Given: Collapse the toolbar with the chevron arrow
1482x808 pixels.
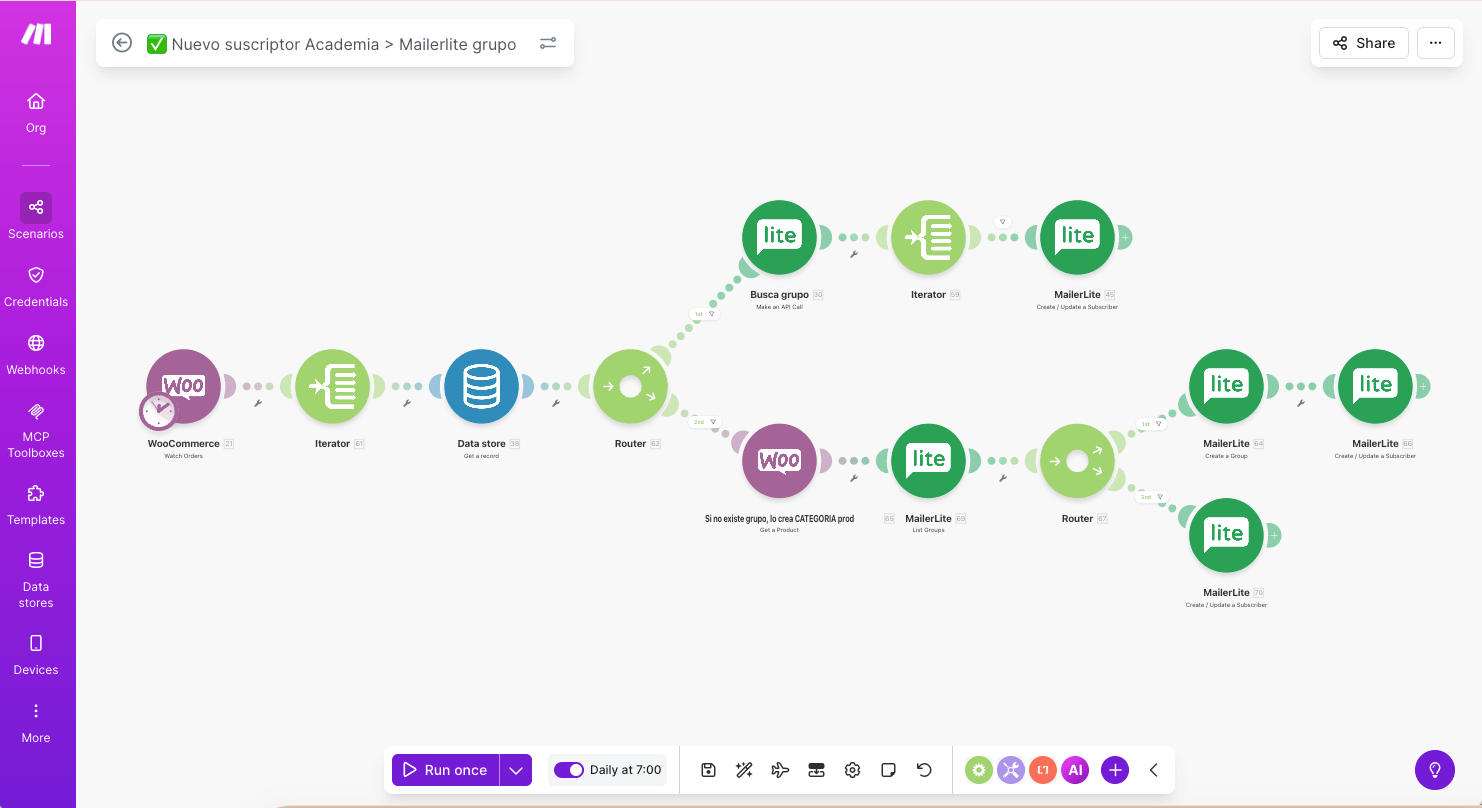Looking at the screenshot, I should tap(1153, 770).
